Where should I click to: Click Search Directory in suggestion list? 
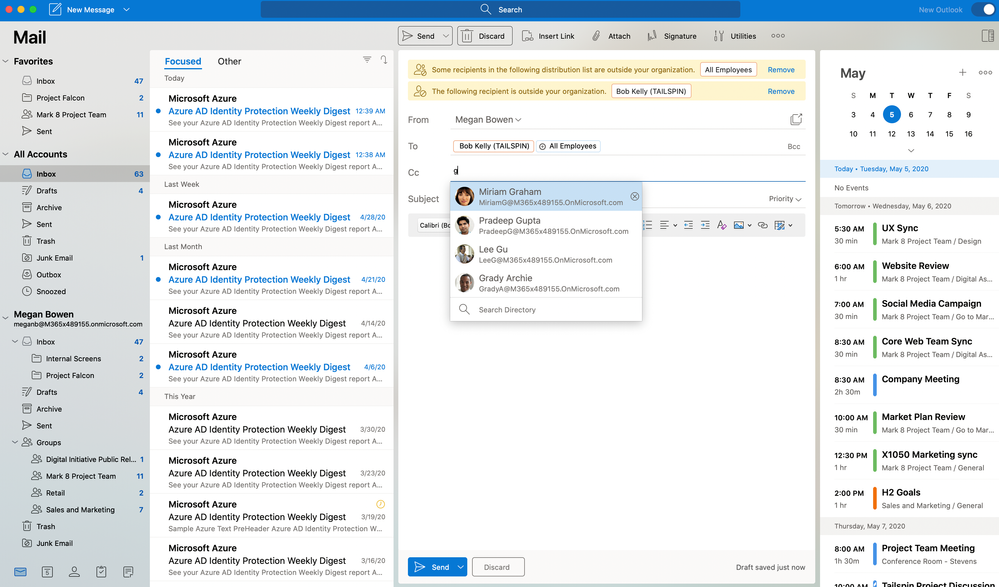click(x=546, y=310)
